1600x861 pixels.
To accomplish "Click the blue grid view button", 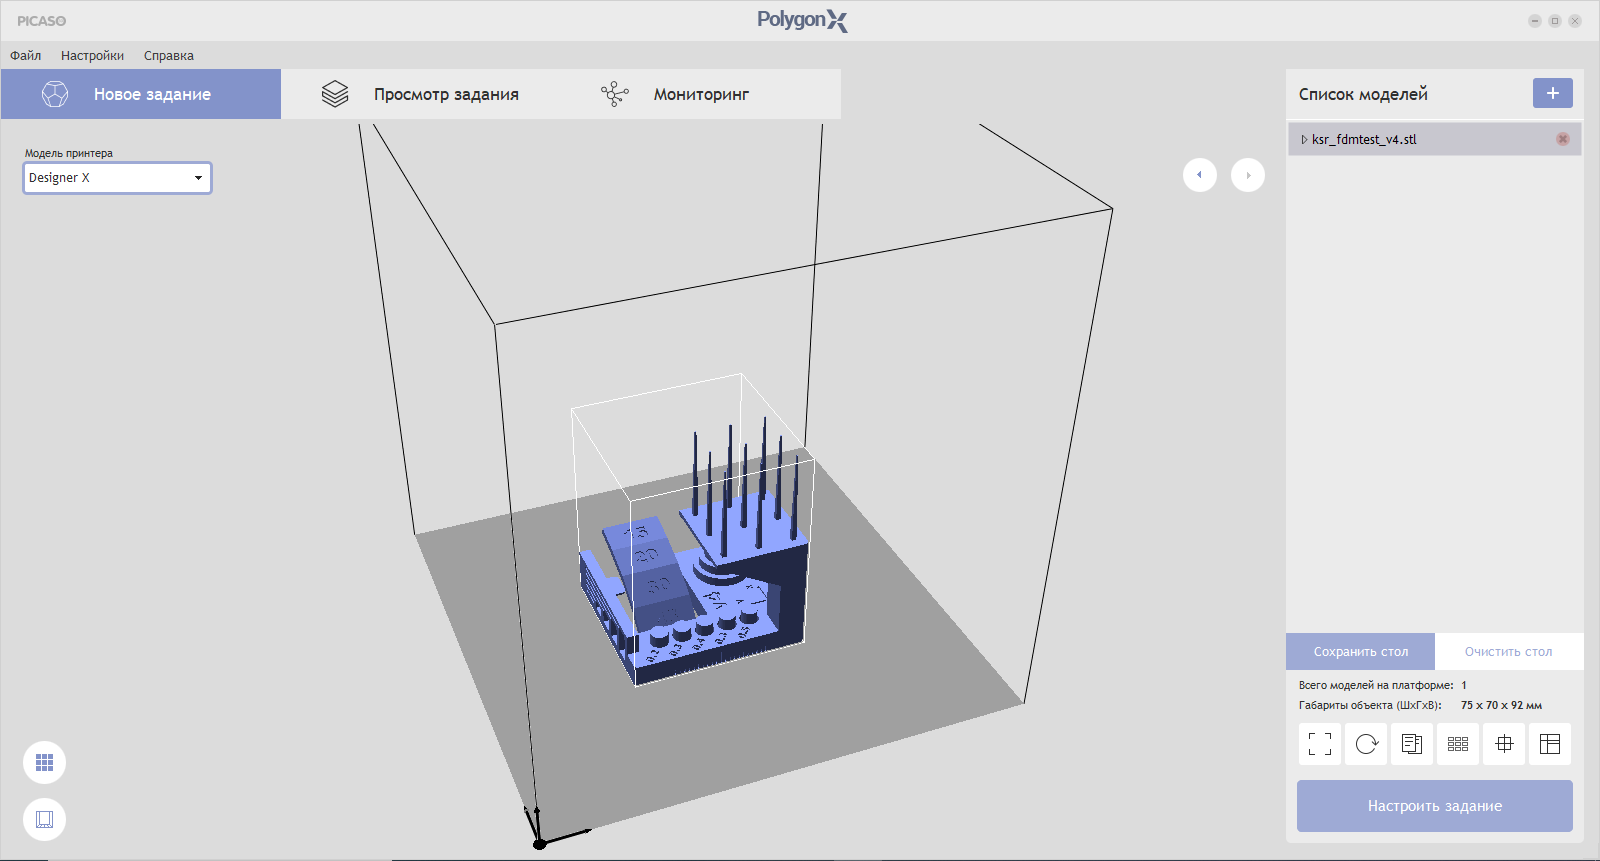I will tap(44, 763).
